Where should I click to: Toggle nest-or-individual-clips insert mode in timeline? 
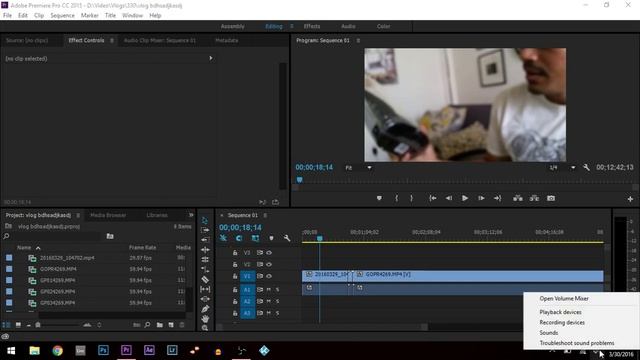tap(223, 238)
